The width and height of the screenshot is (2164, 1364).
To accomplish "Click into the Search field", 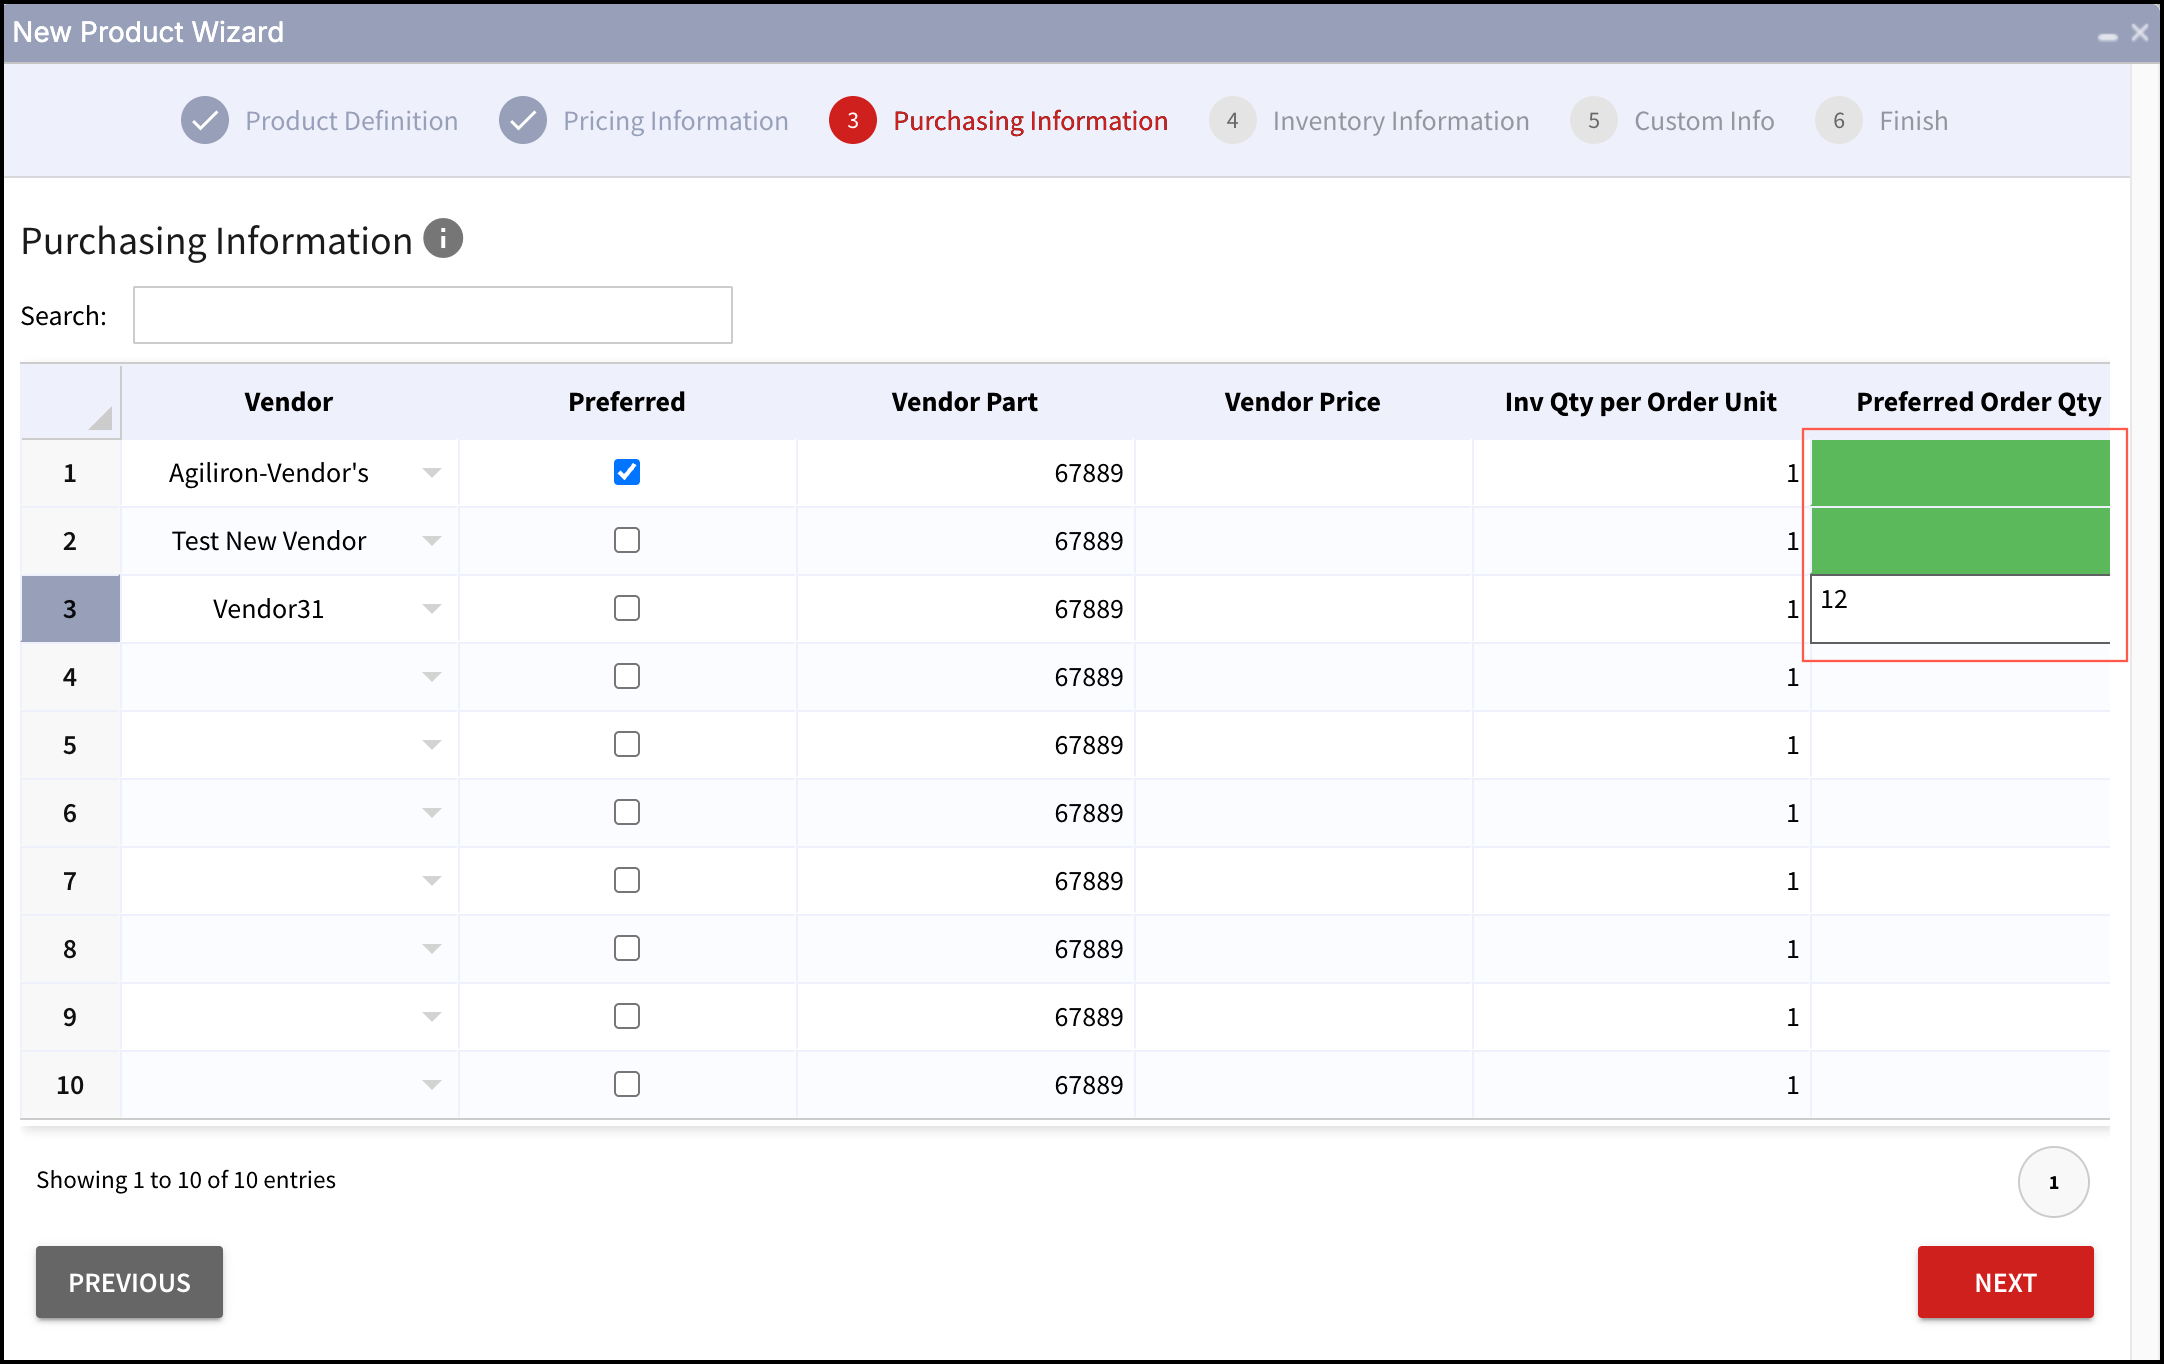I will coord(433,315).
